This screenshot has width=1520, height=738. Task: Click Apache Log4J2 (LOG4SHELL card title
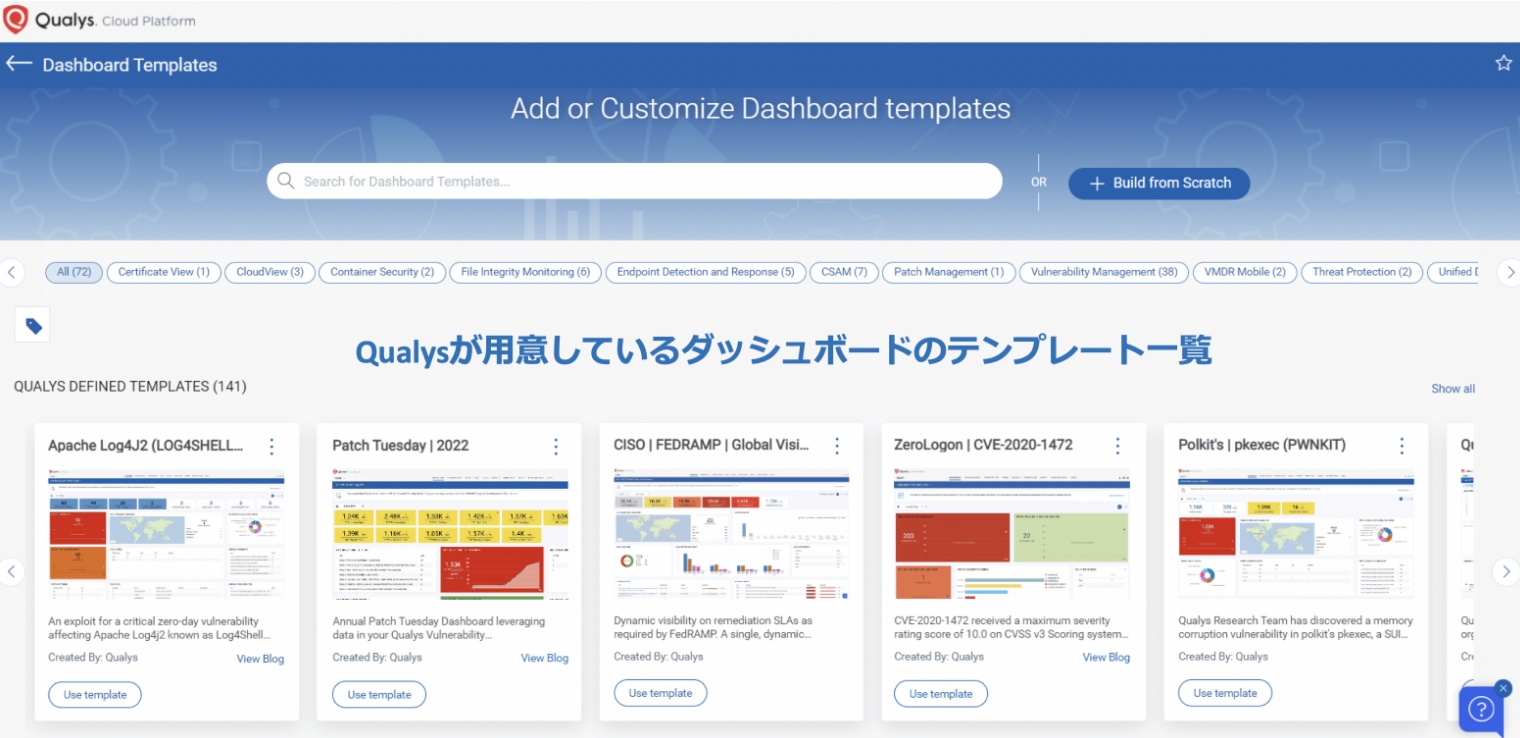point(146,446)
